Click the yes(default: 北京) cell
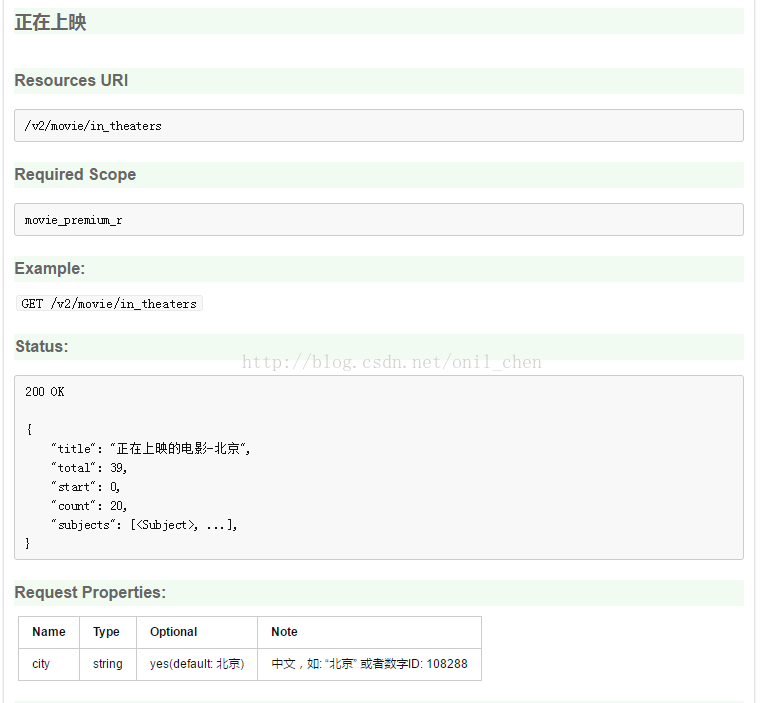This screenshot has width=764, height=703. pos(197,664)
